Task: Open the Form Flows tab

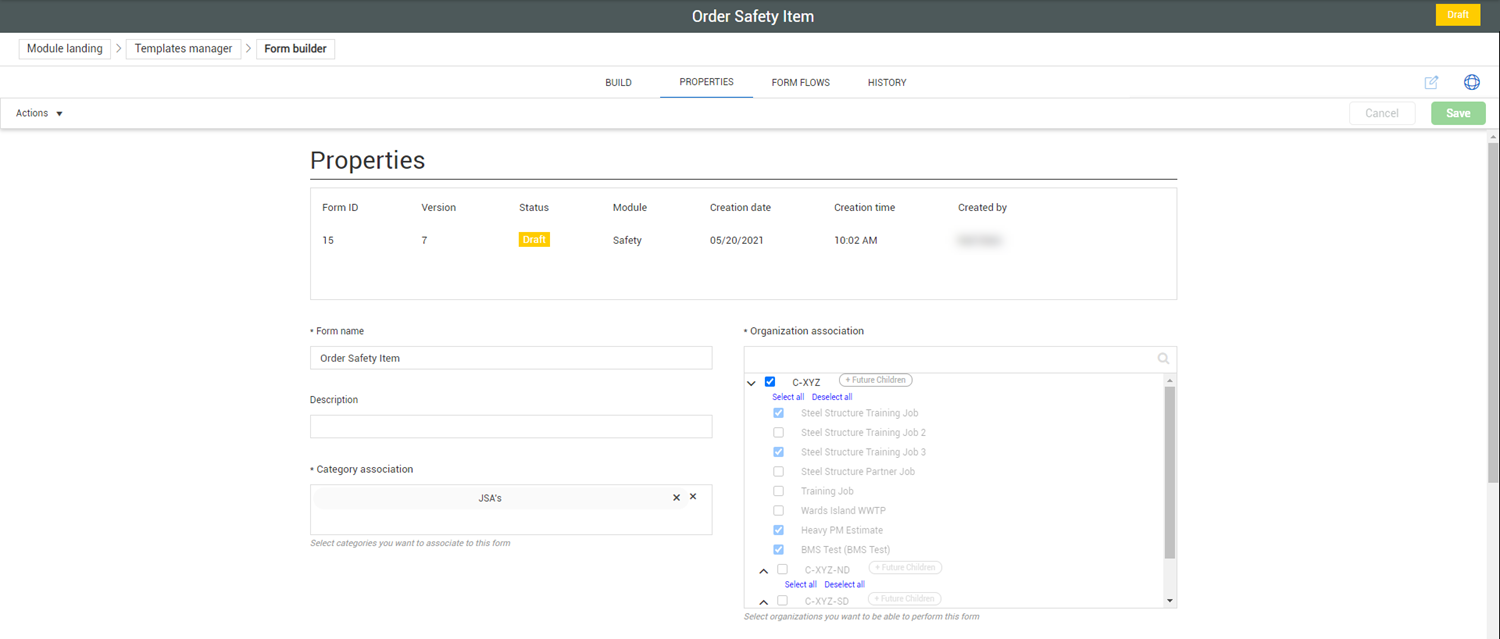Action: coord(800,82)
